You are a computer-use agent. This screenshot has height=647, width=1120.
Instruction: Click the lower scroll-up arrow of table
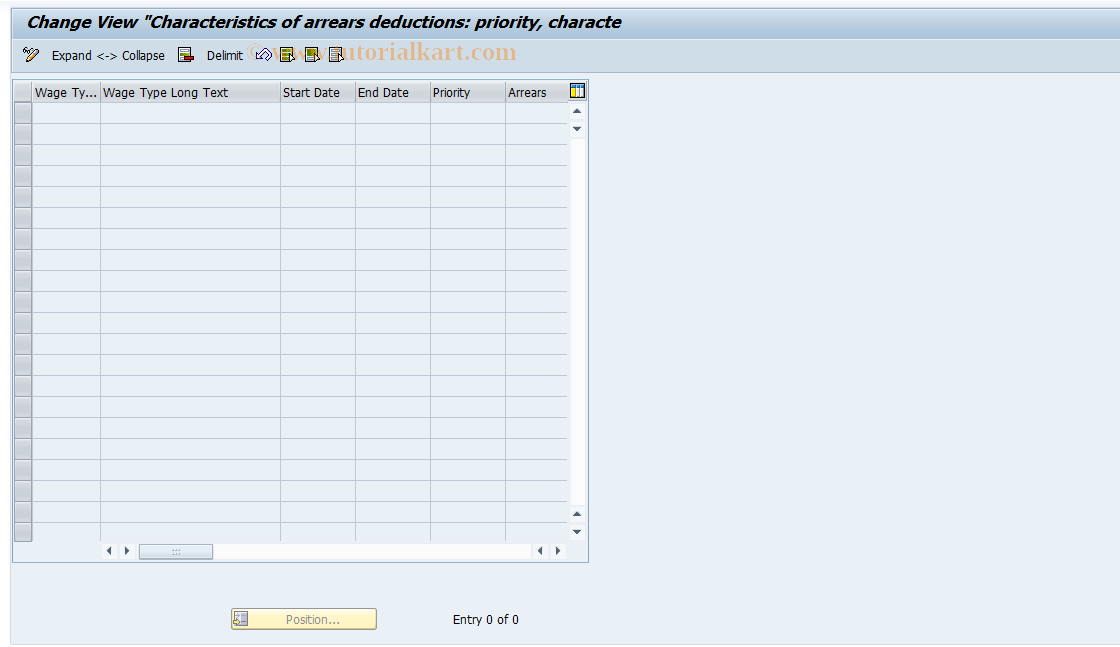577,514
